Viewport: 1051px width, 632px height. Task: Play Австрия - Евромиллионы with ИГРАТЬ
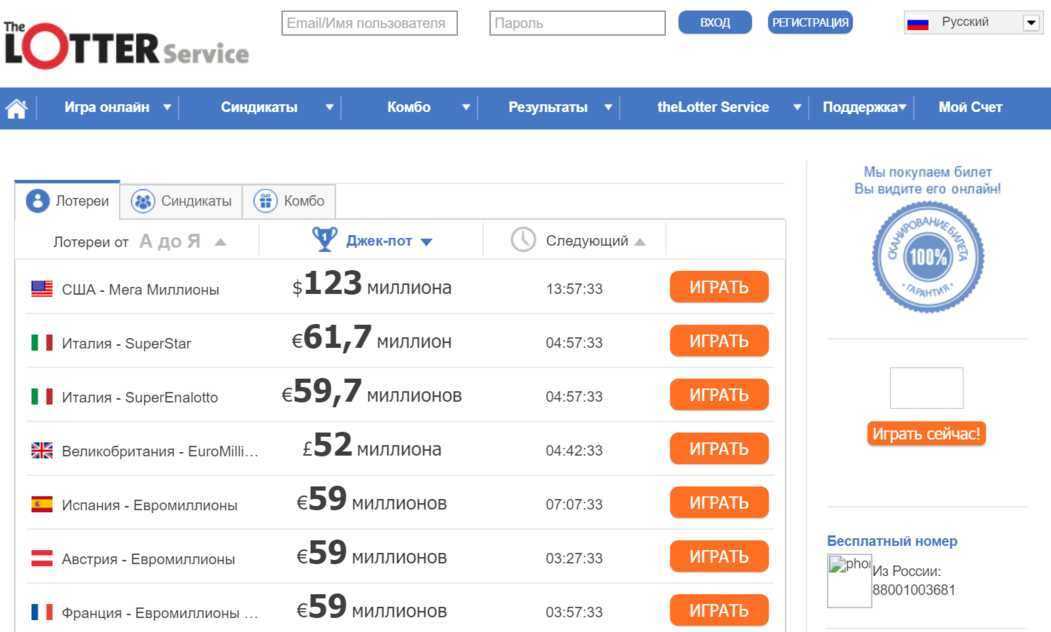pos(719,556)
